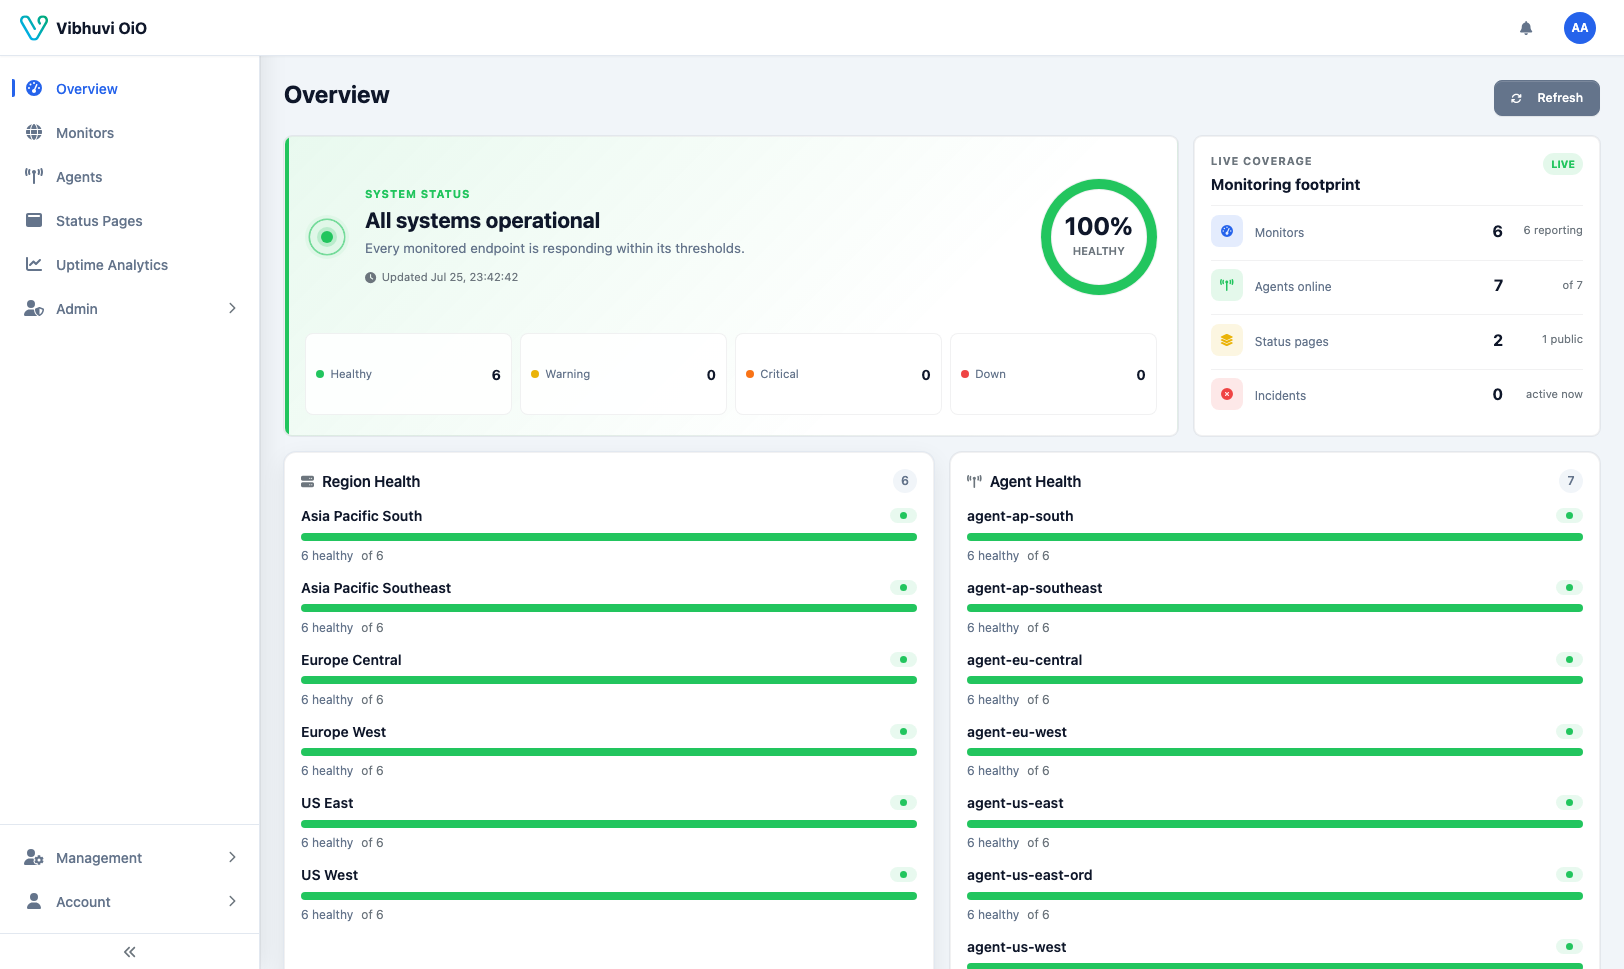Click the Monitors icon in Monitoring footprint
Screen dimensions: 1624x969
(1227, 232)
